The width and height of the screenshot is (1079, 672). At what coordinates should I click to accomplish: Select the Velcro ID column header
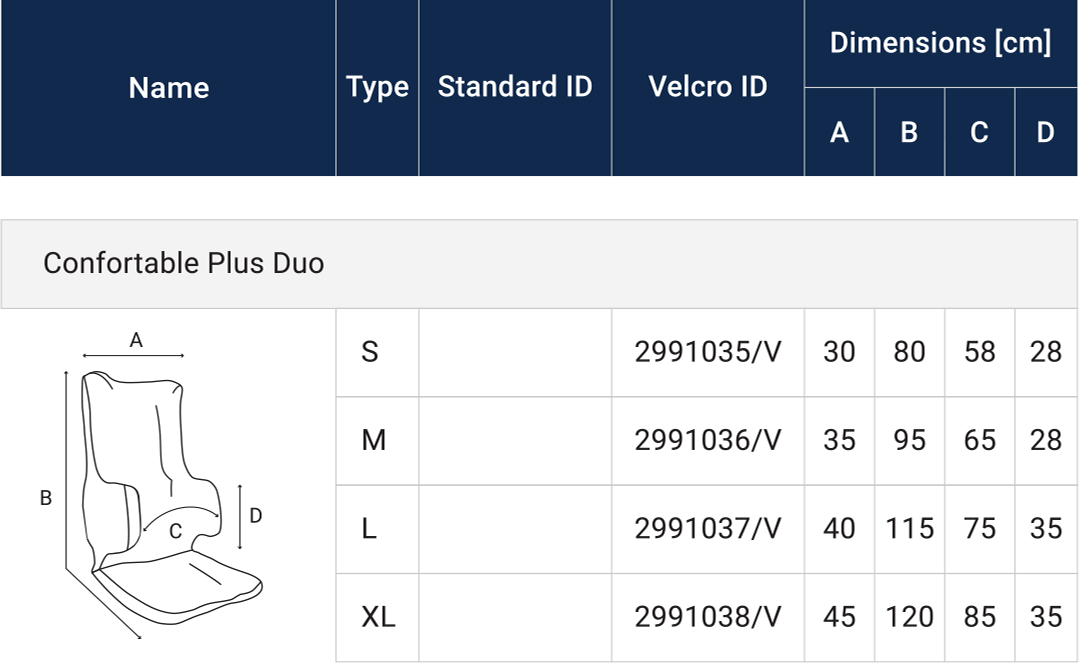click(x=708, y=87)
